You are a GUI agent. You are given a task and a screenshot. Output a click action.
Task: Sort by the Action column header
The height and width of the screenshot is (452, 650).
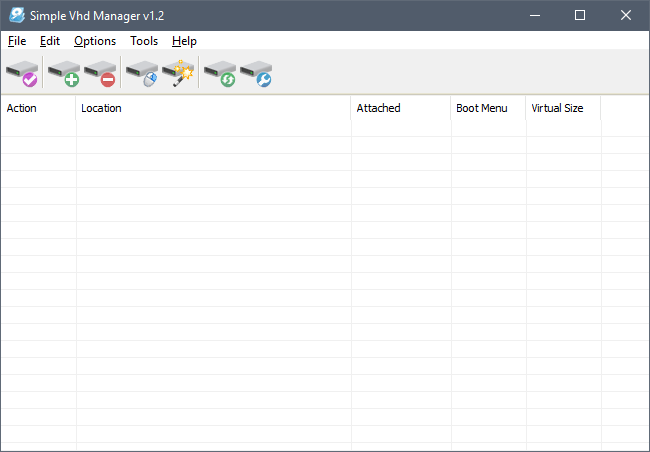[x=38, y=108]
